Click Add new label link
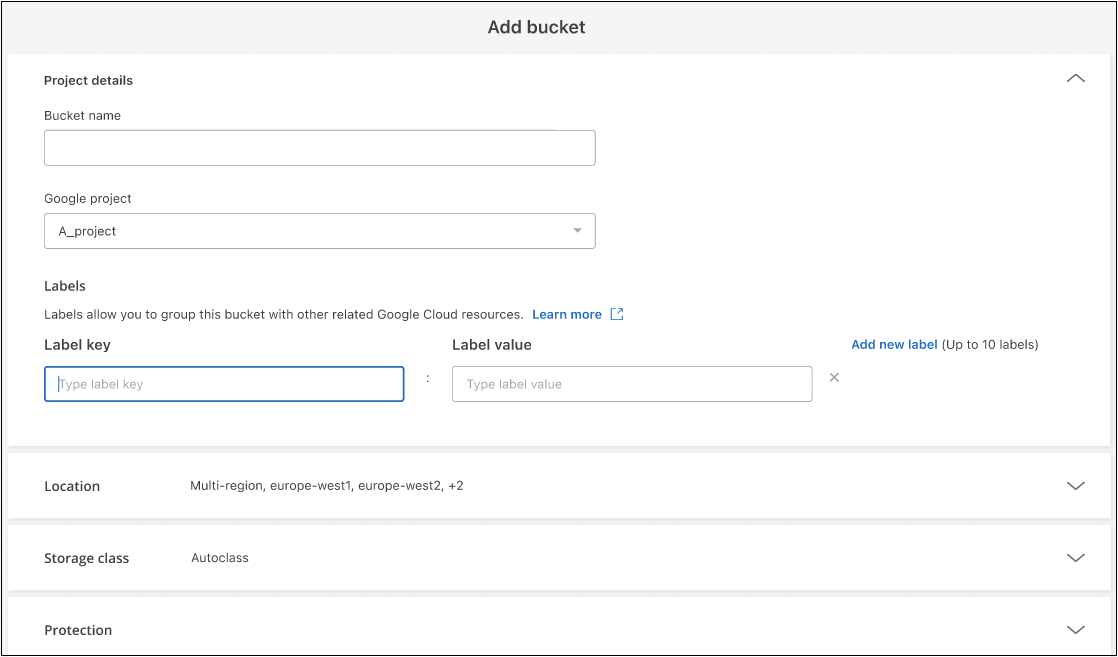This screenshot has width=1118, height=657. coord(894,345)
